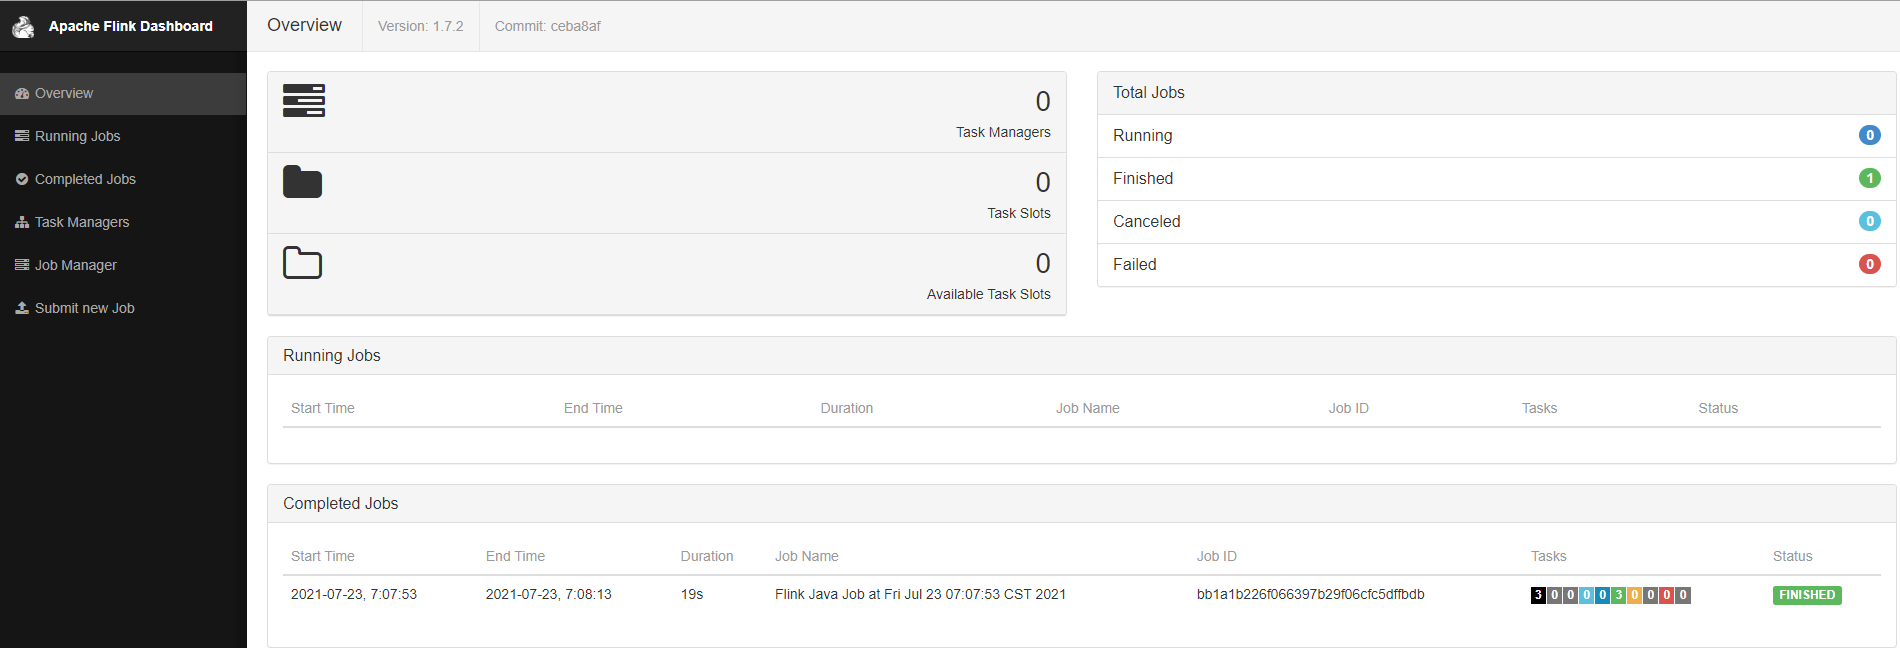This screenshot has width=1900, height=648.
Task: Click Duration column in Running Jobs table
Action: click(x=847, y=408)
